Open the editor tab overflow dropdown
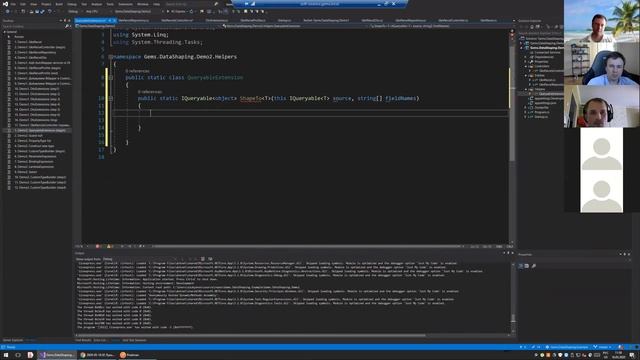Image resolution: width=640 pixels, height=360 pixels. click(513, 20)
